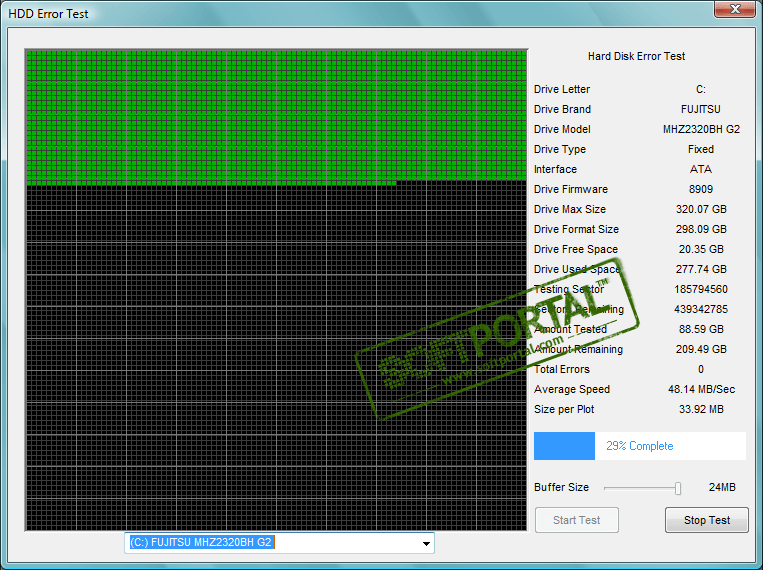Click the firmware value 8909
Image resolution: width=763 pixels, height=570 pixels.
pos(701,189)
